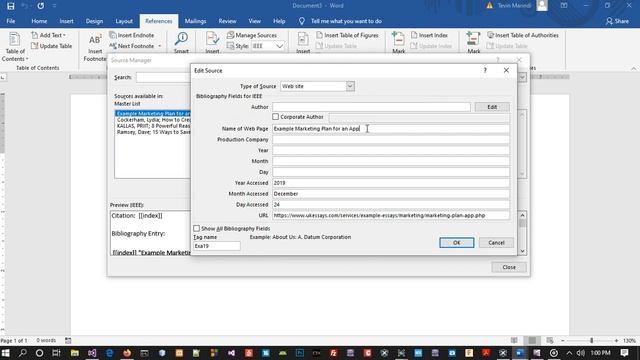This screenshot has height=360, width=640.
Task: Select Ramsey, Dave source in Master List
Action: (153, 132)
